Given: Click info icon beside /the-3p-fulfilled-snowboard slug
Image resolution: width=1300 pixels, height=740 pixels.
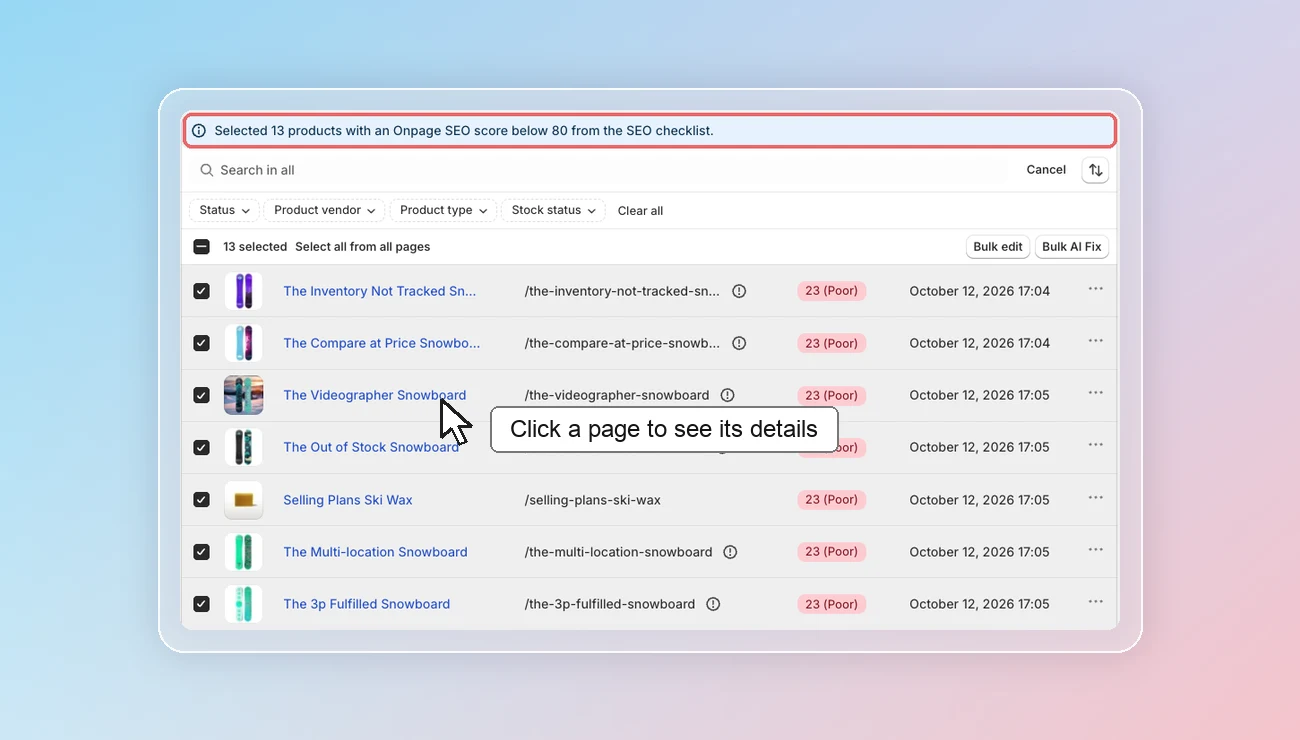Looking at the screenshot, I should (x=713, y=604).
